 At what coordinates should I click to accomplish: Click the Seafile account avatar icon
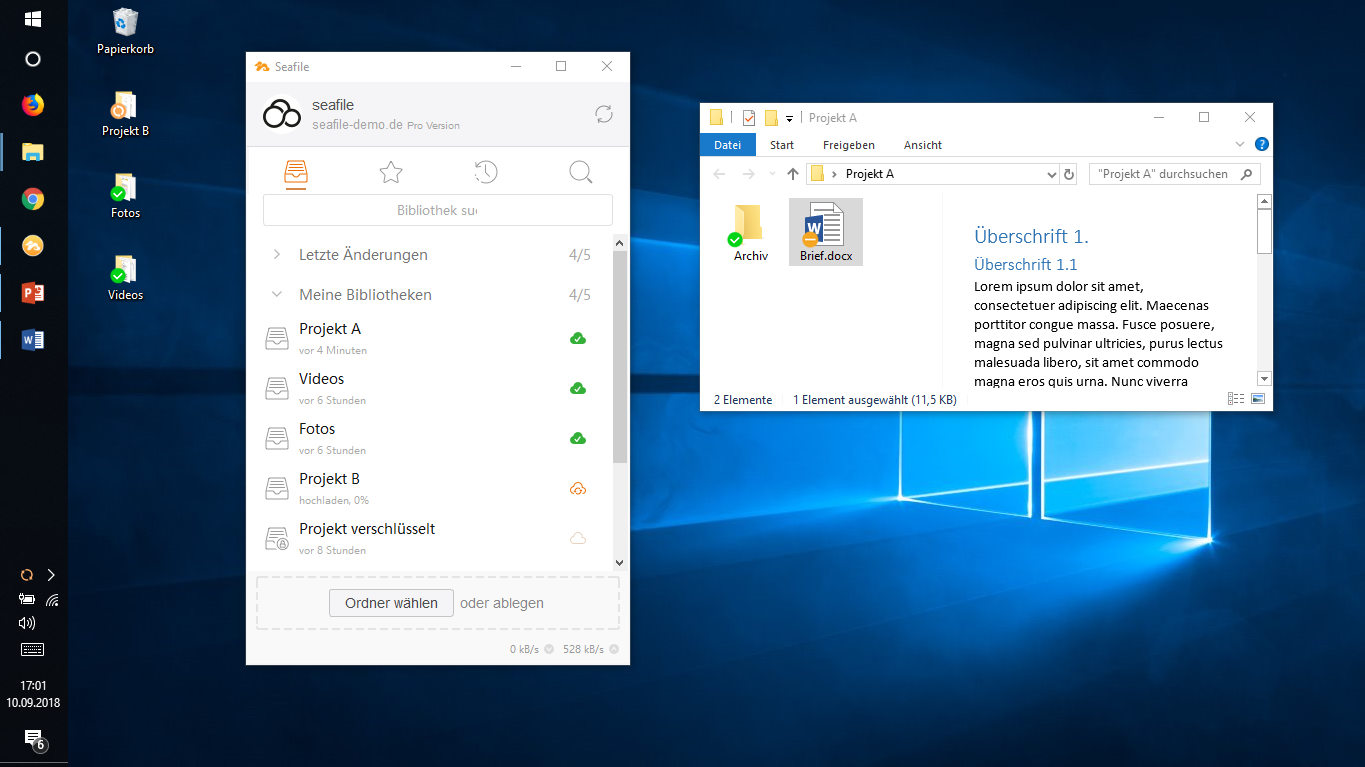(281, 113)
